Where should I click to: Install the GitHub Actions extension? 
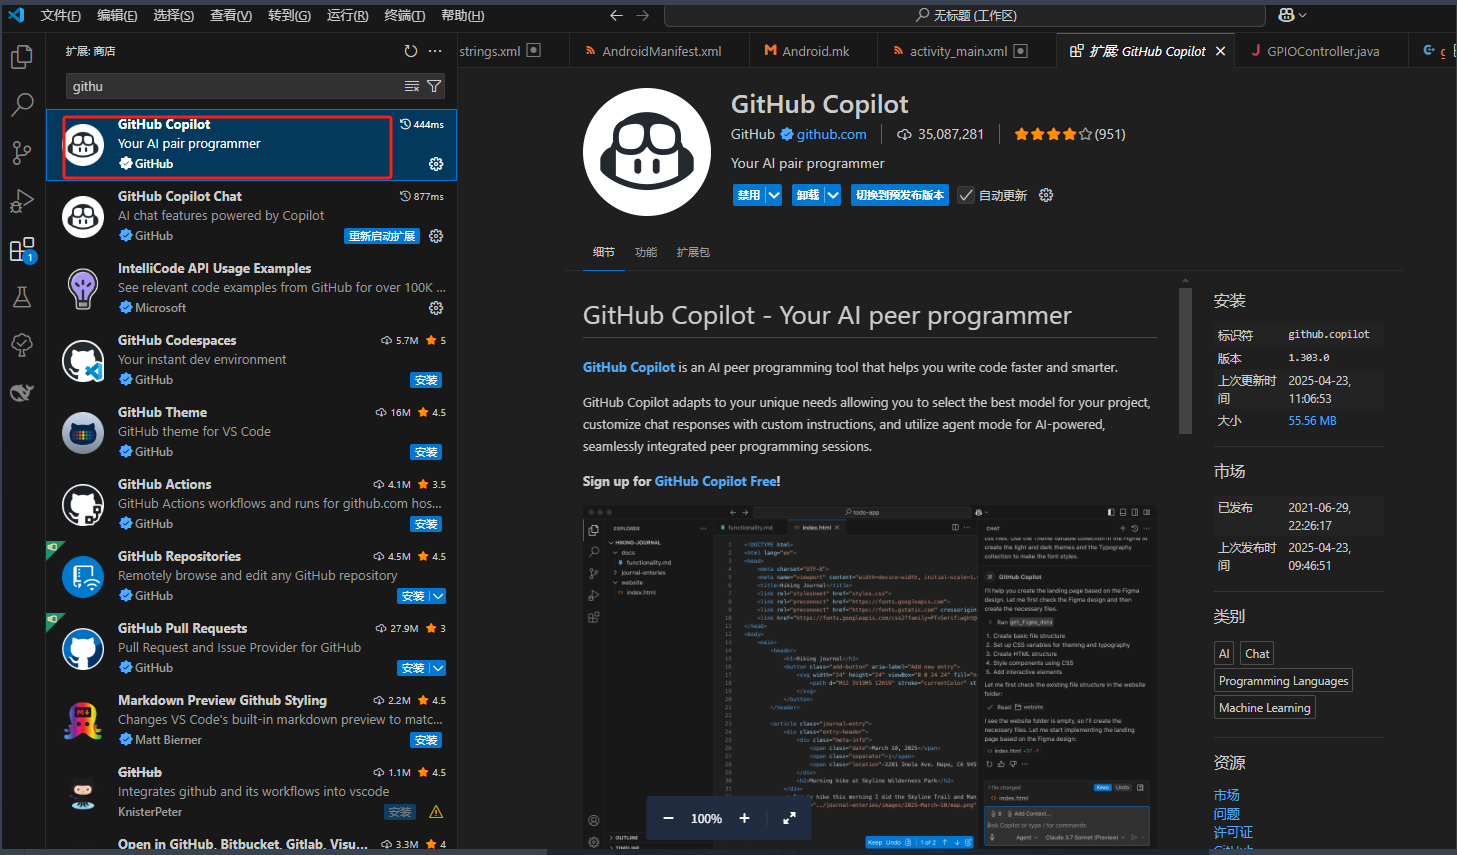pos(426,524)
